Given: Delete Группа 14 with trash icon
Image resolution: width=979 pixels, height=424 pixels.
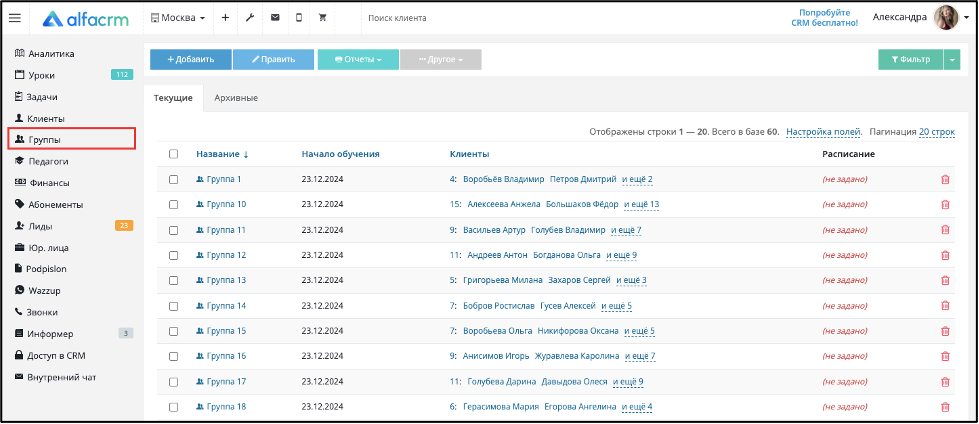Looking at the screenshot, I should coord(945,306).
